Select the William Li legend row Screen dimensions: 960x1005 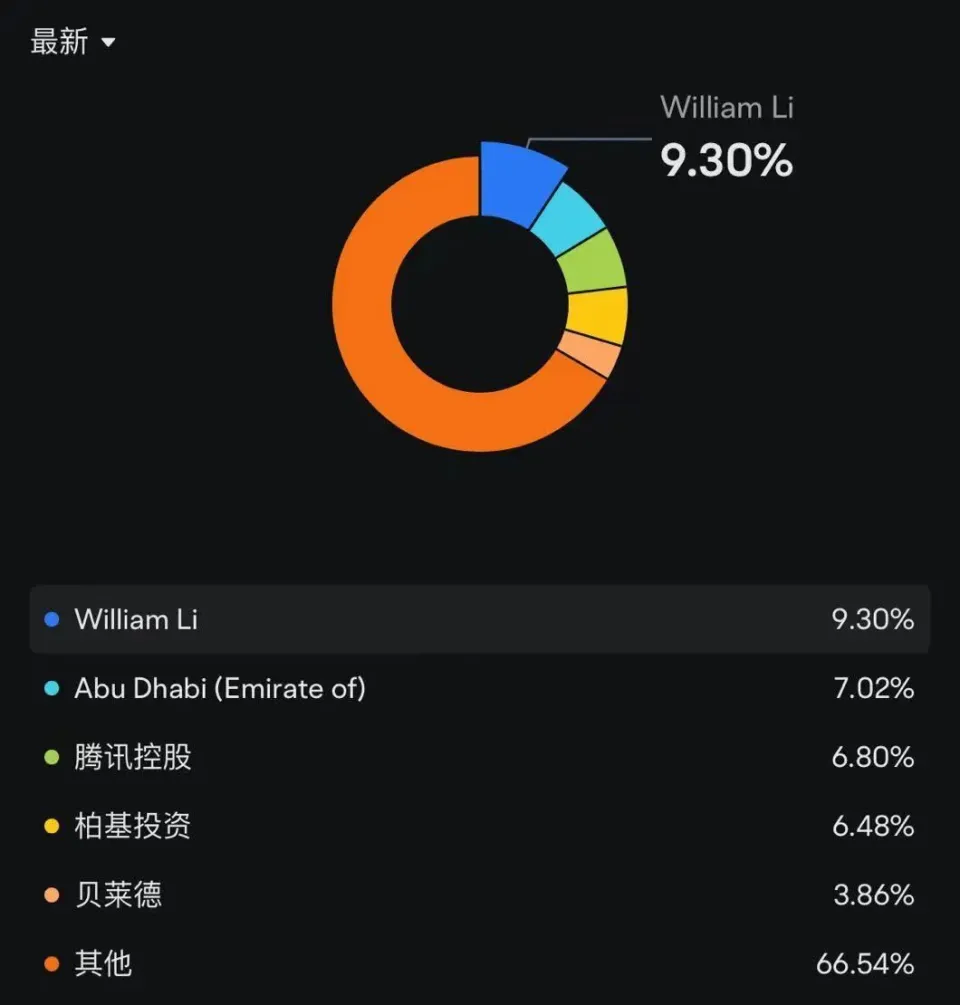tap(480, 619)
